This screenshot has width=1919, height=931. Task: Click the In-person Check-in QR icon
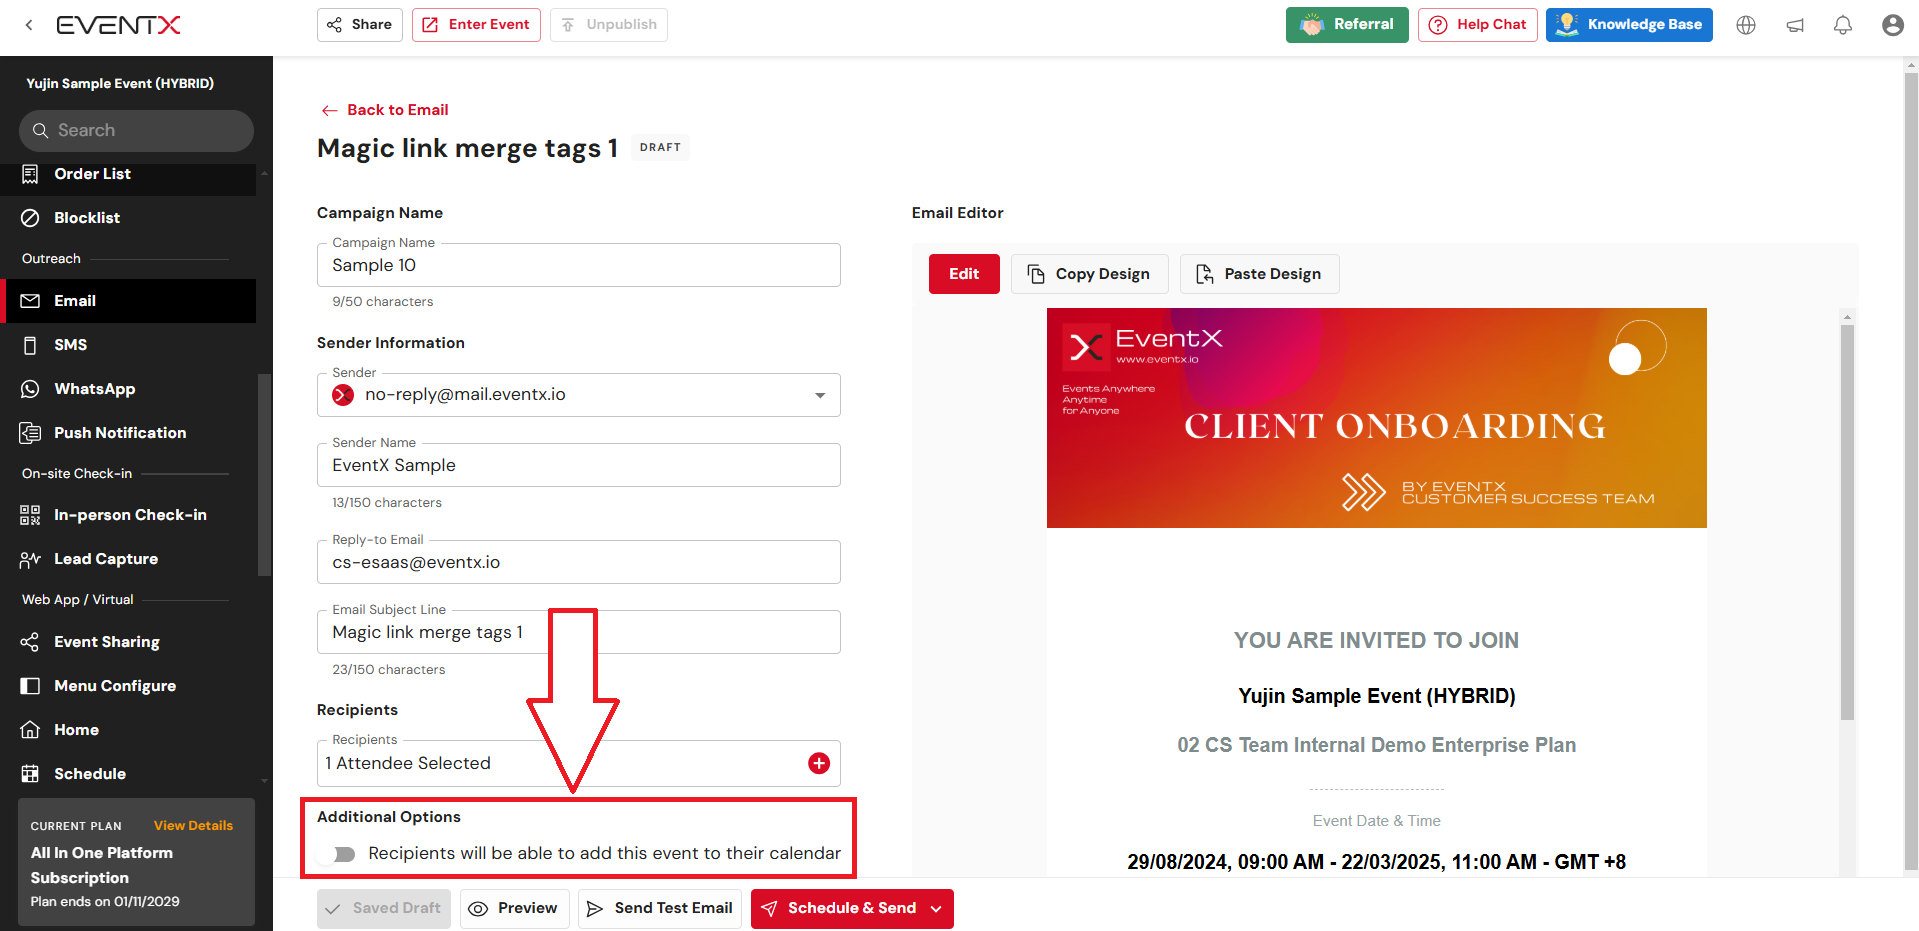pos(30,515)
